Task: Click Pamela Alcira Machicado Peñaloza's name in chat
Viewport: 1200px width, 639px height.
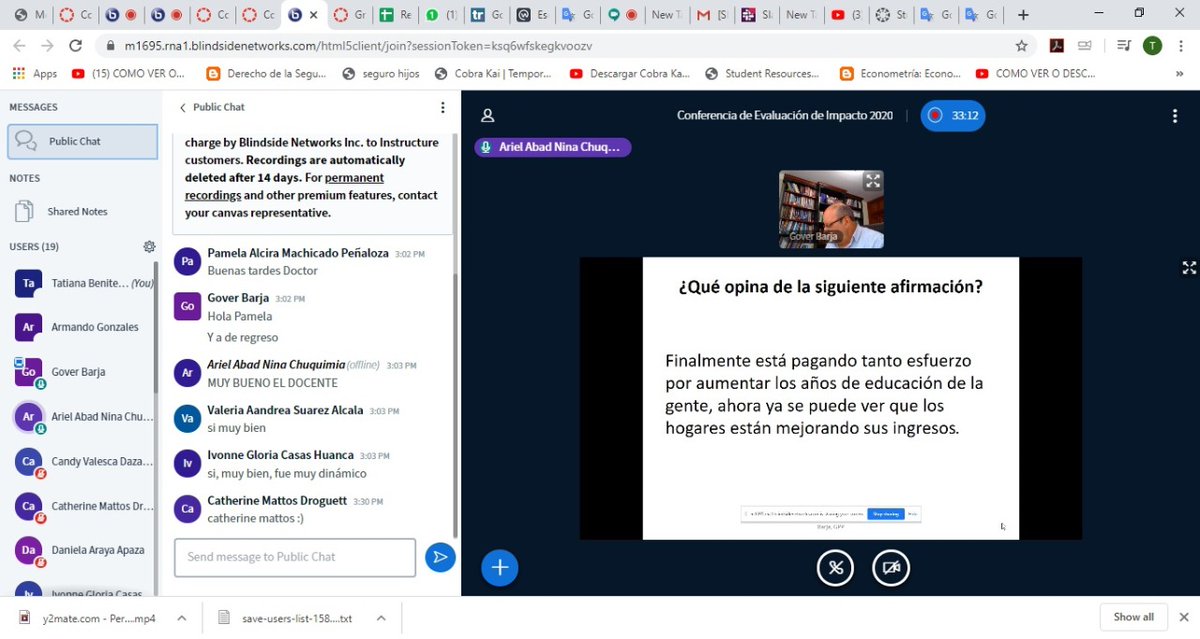Action: (298, 254)
